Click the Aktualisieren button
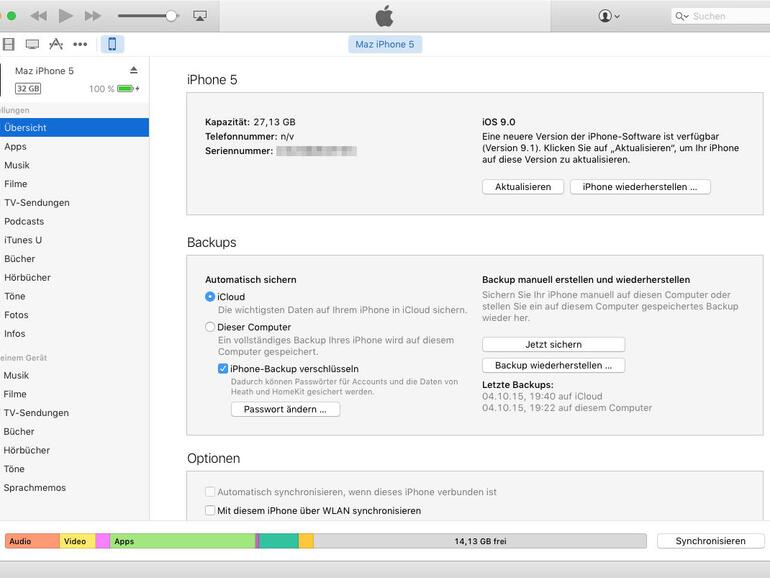 pos(522,187)
